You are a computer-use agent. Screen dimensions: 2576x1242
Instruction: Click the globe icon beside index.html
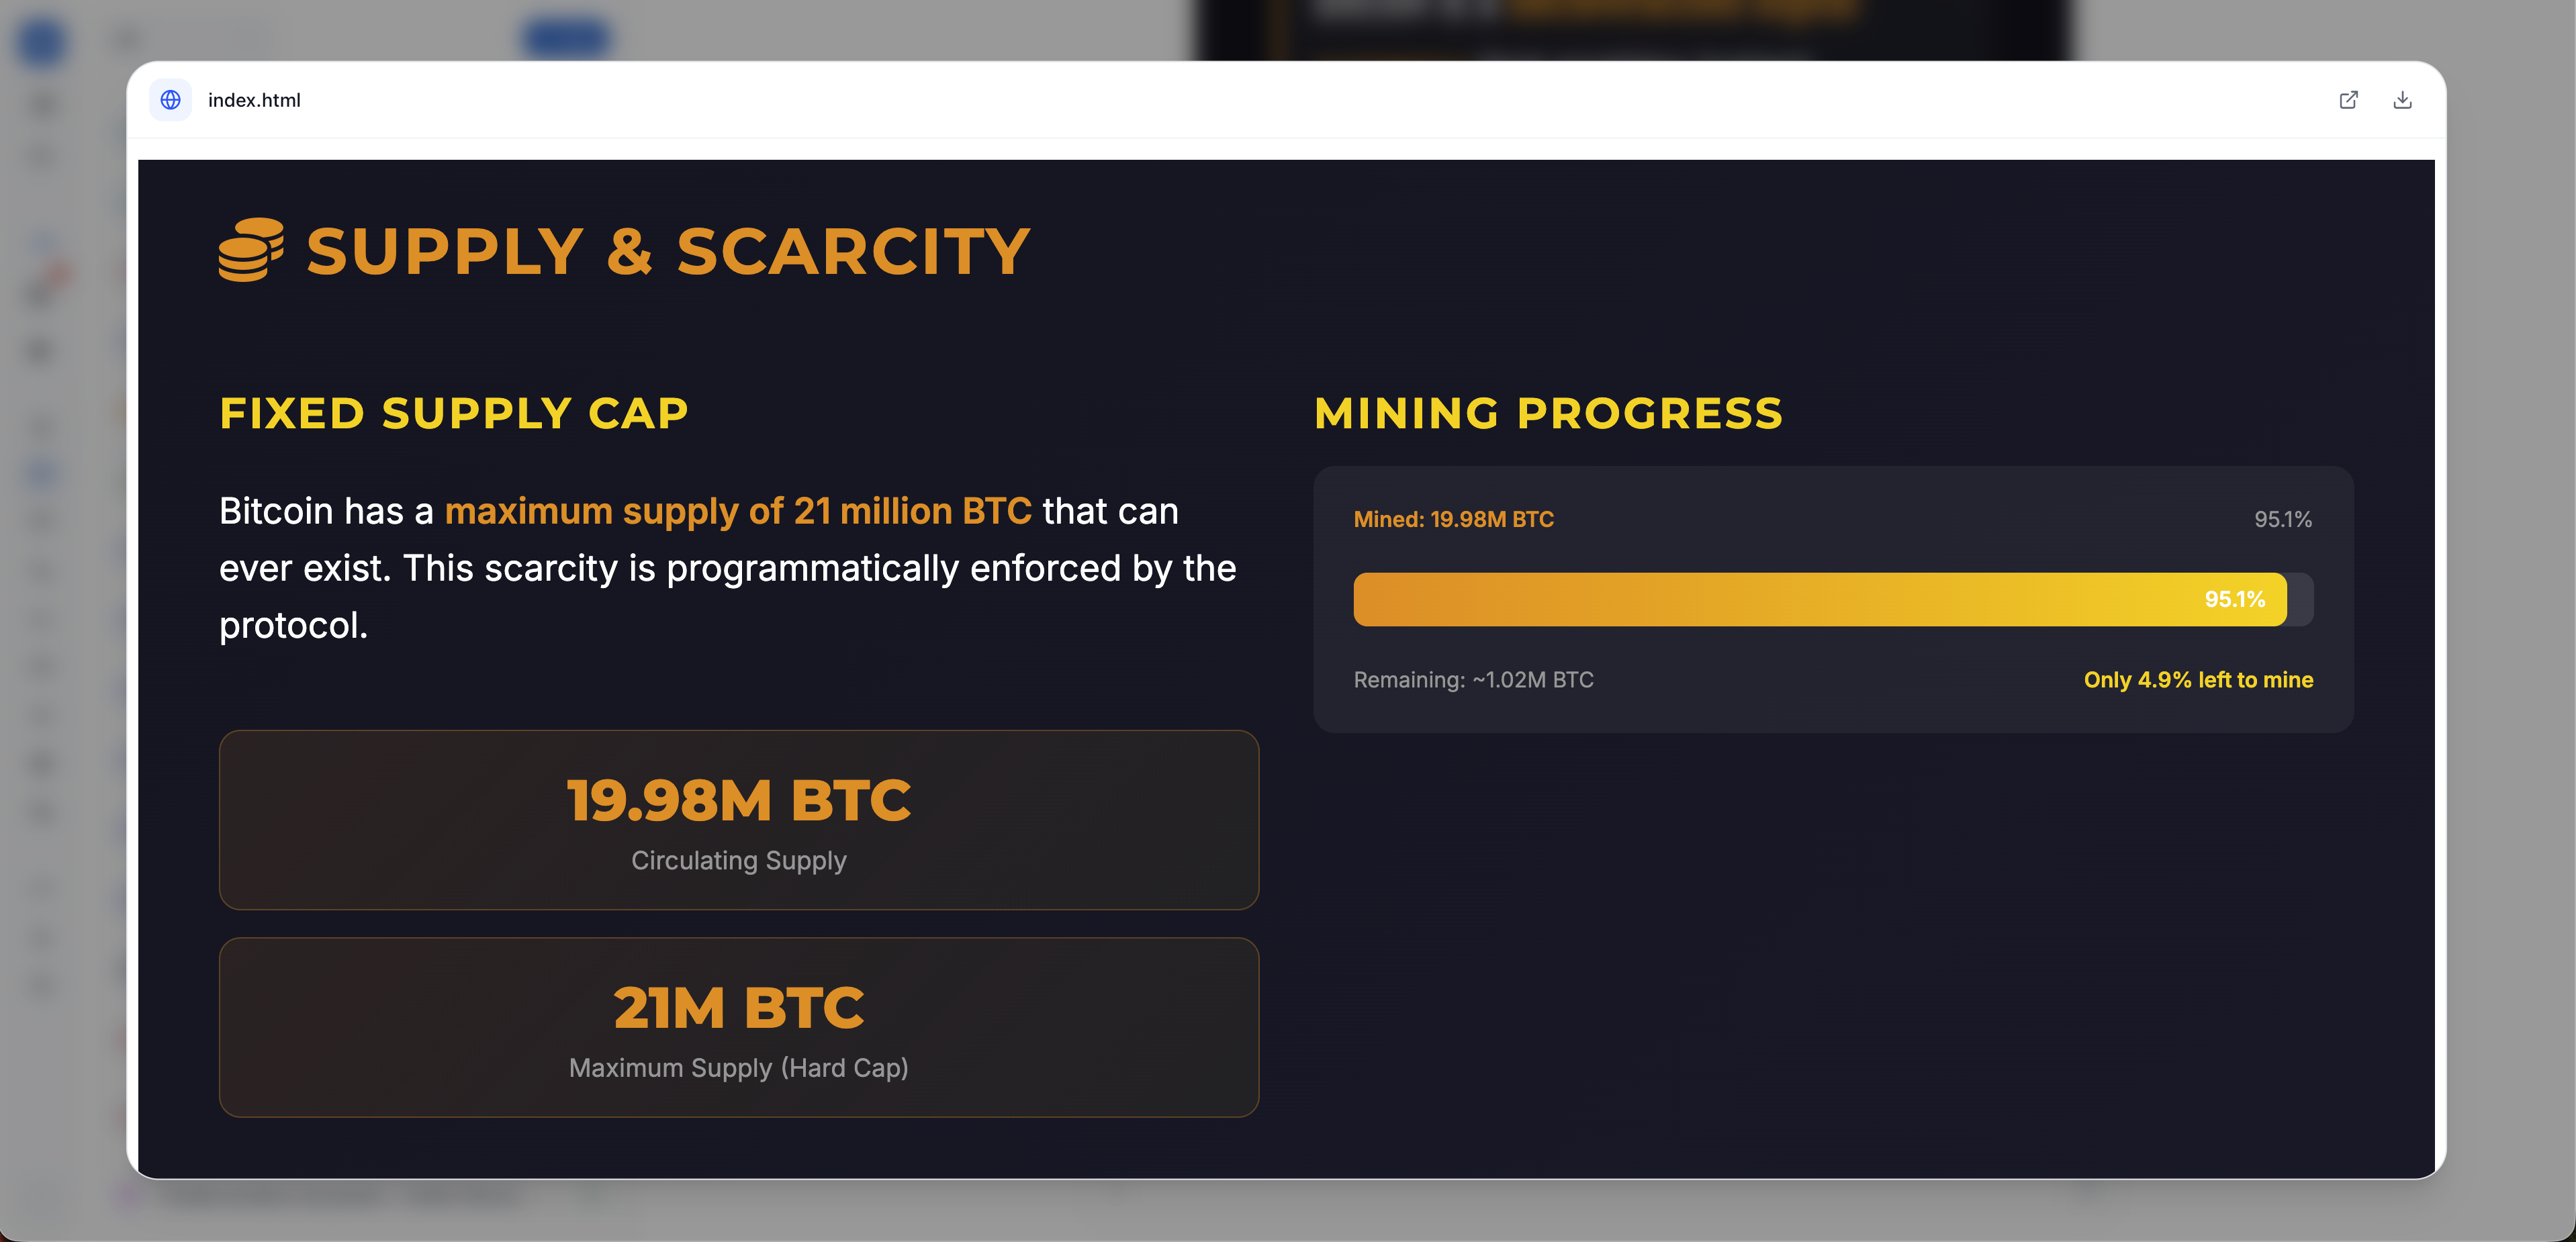(171, 100)
